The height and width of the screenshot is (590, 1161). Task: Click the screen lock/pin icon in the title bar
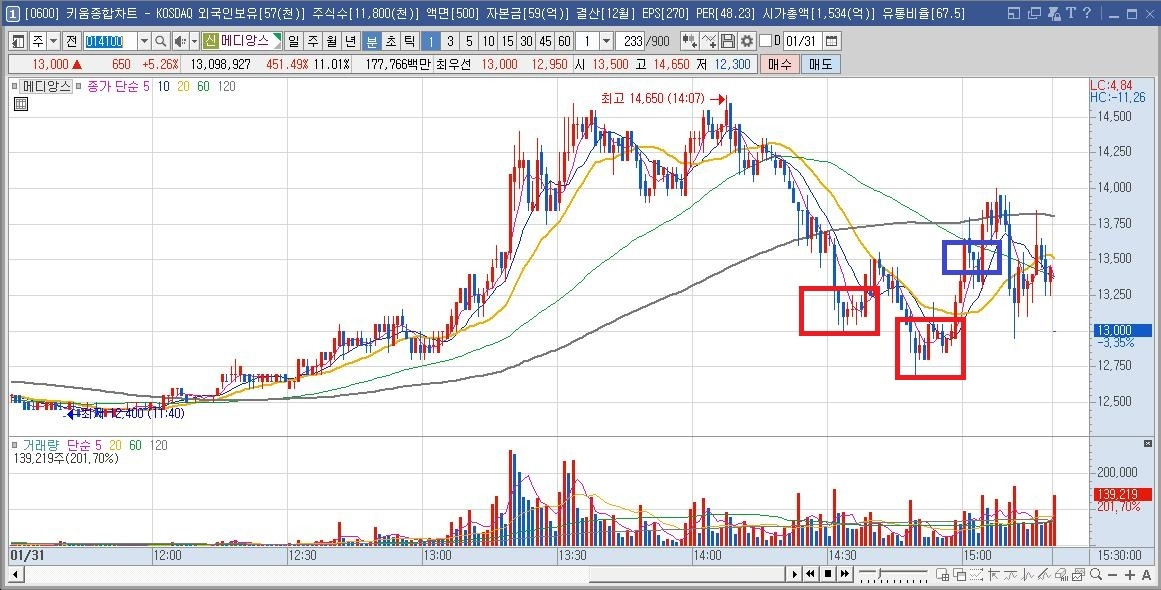[1053, 13]
